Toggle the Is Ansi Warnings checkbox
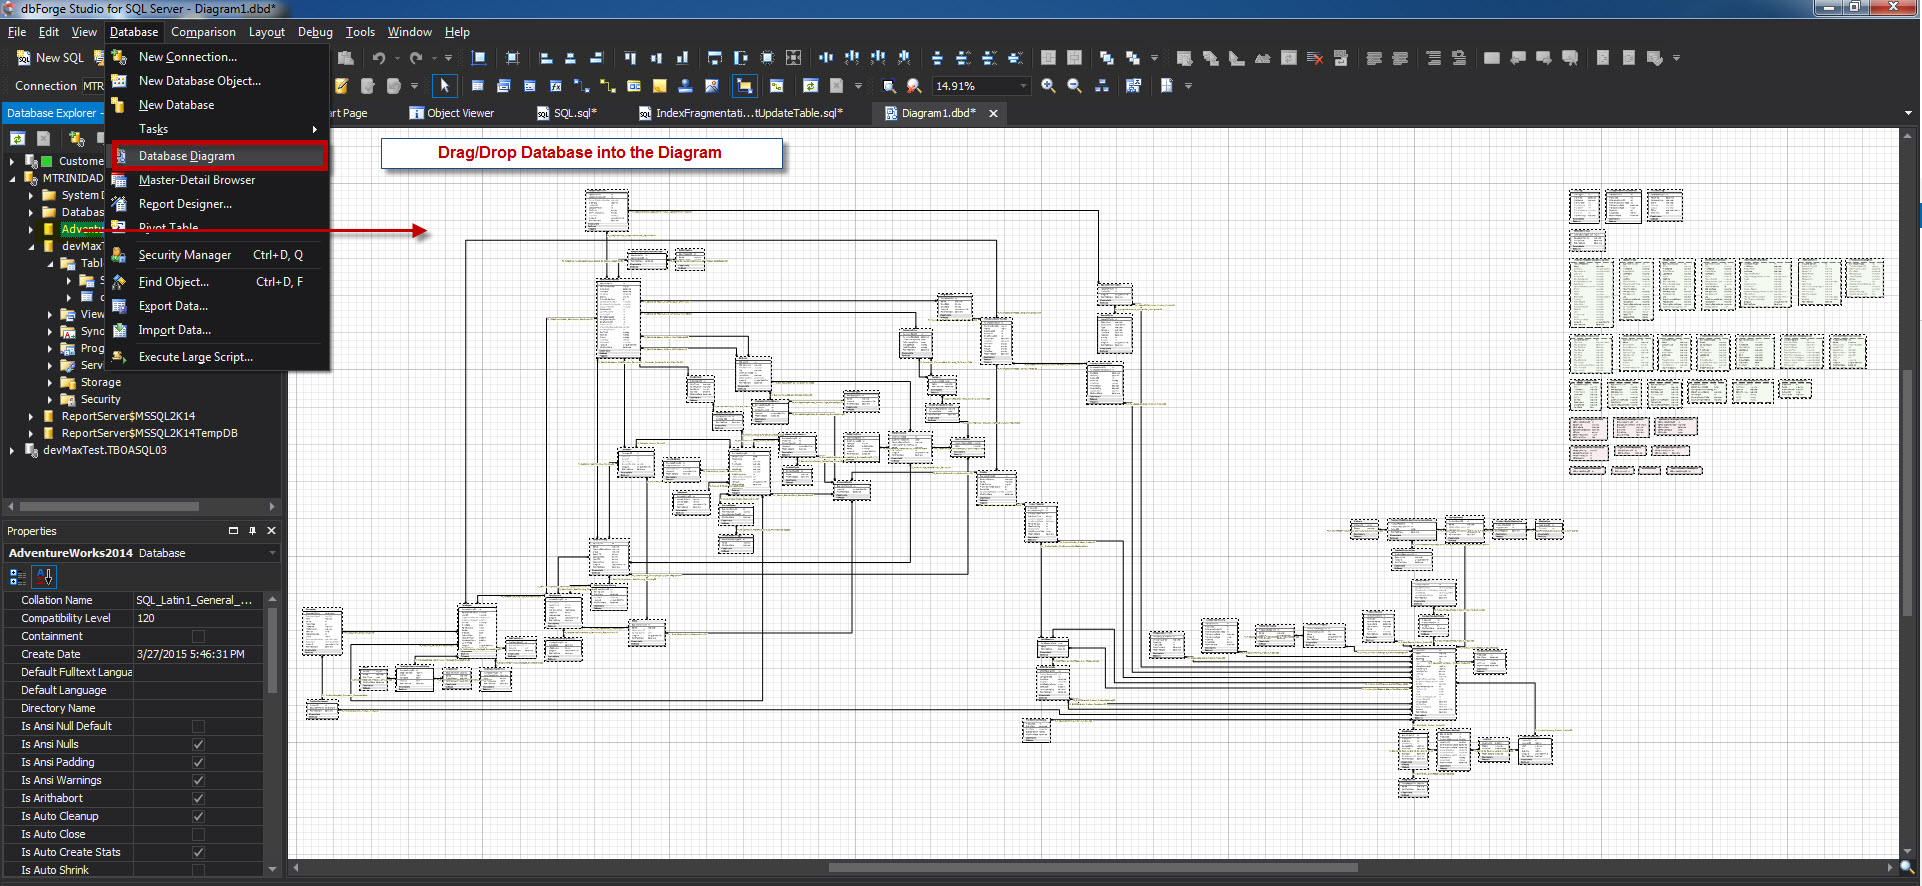 tap(198, 780)
